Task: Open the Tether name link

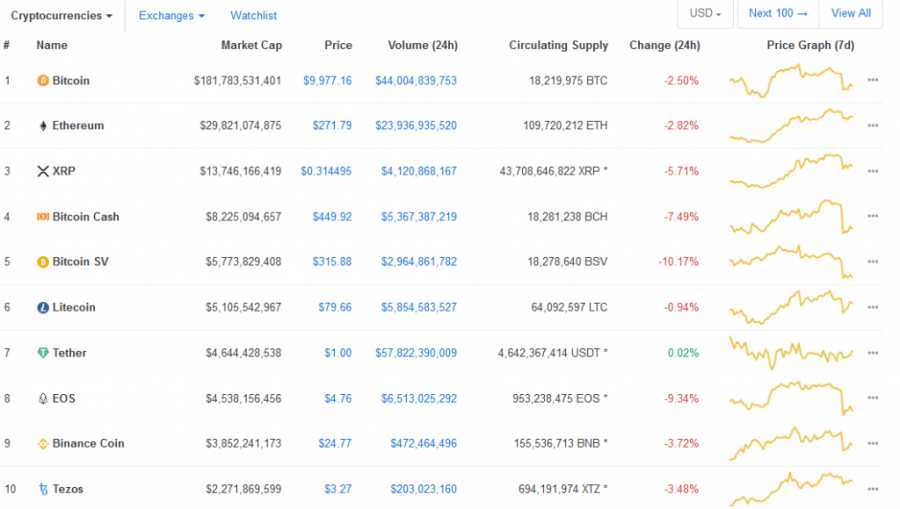Action: click(x=69, y=352)
